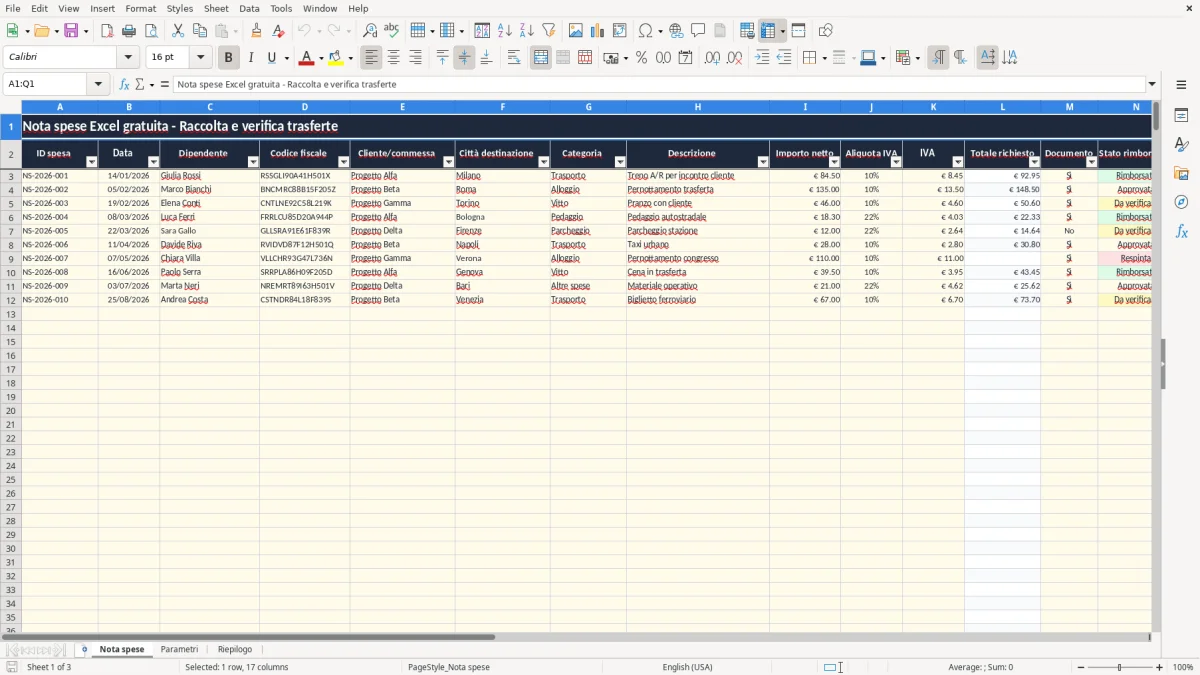Image resolution: width=1200 pixels, height=675 pixels.
Task: Run the Spelling check icon
Action: point(392,31)
